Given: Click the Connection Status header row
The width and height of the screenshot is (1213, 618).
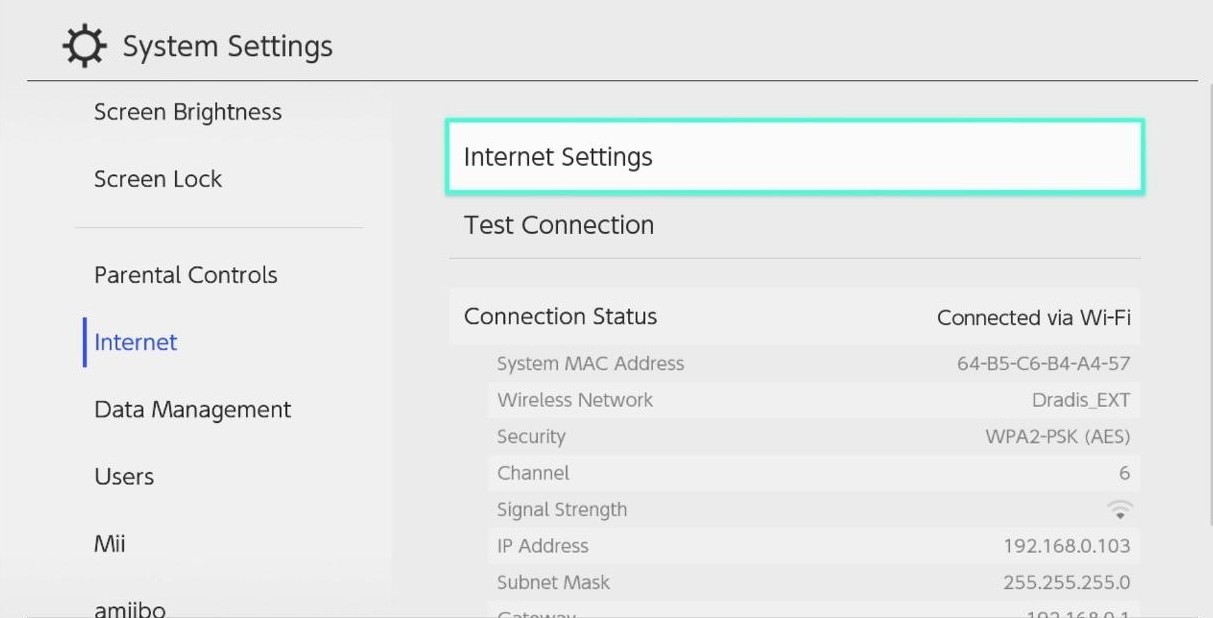Looking at the screenshot, I should 794,317.
